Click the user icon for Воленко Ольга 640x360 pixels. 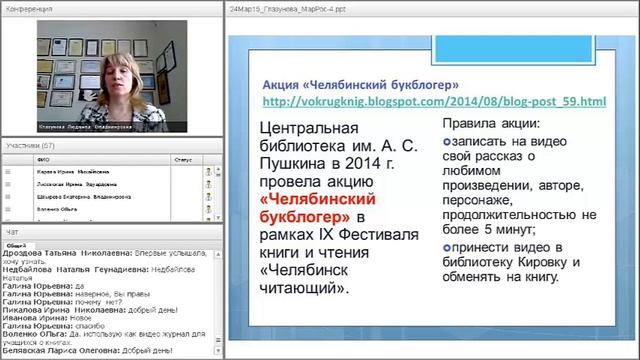(x=209, y=209)
